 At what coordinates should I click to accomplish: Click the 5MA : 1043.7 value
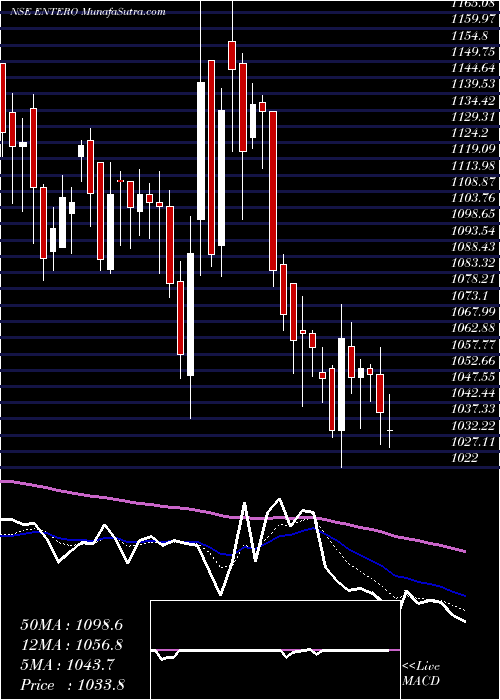(67, 665)
